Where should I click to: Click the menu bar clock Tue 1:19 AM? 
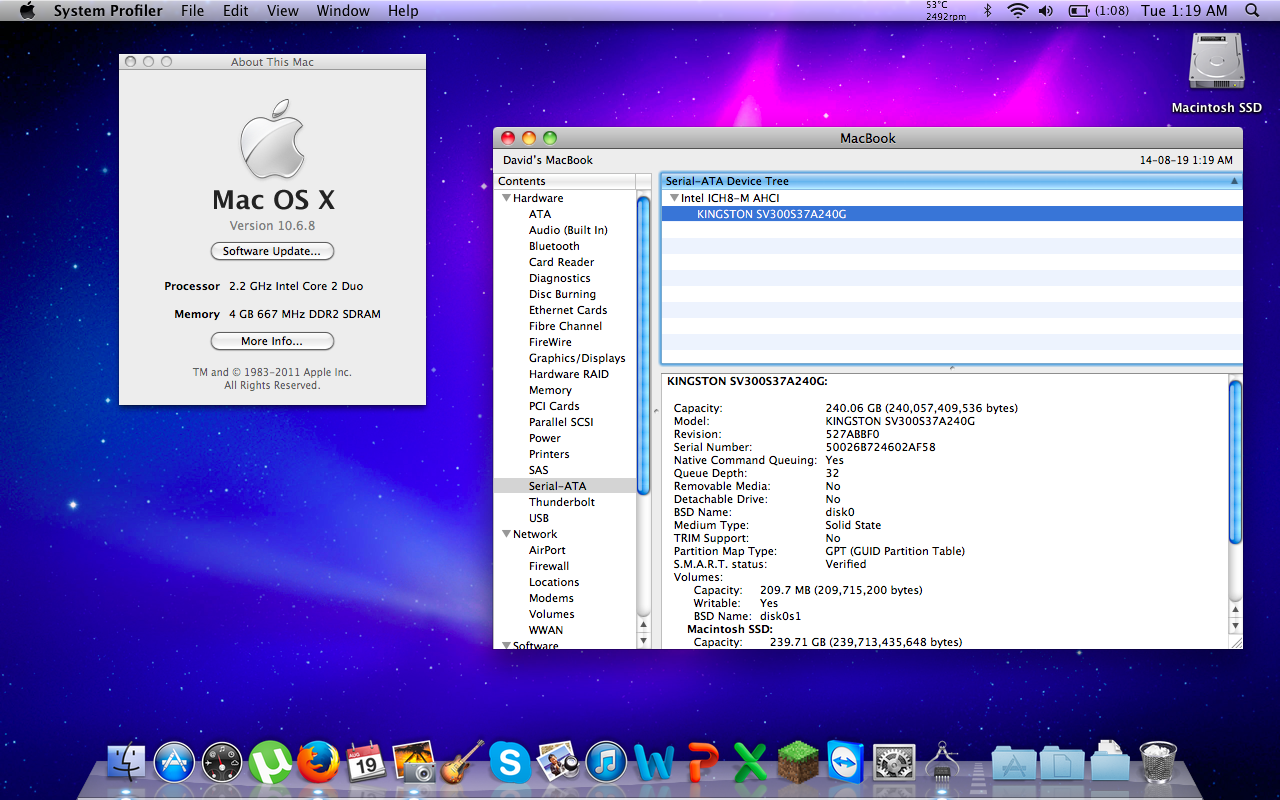point(1184,11)
